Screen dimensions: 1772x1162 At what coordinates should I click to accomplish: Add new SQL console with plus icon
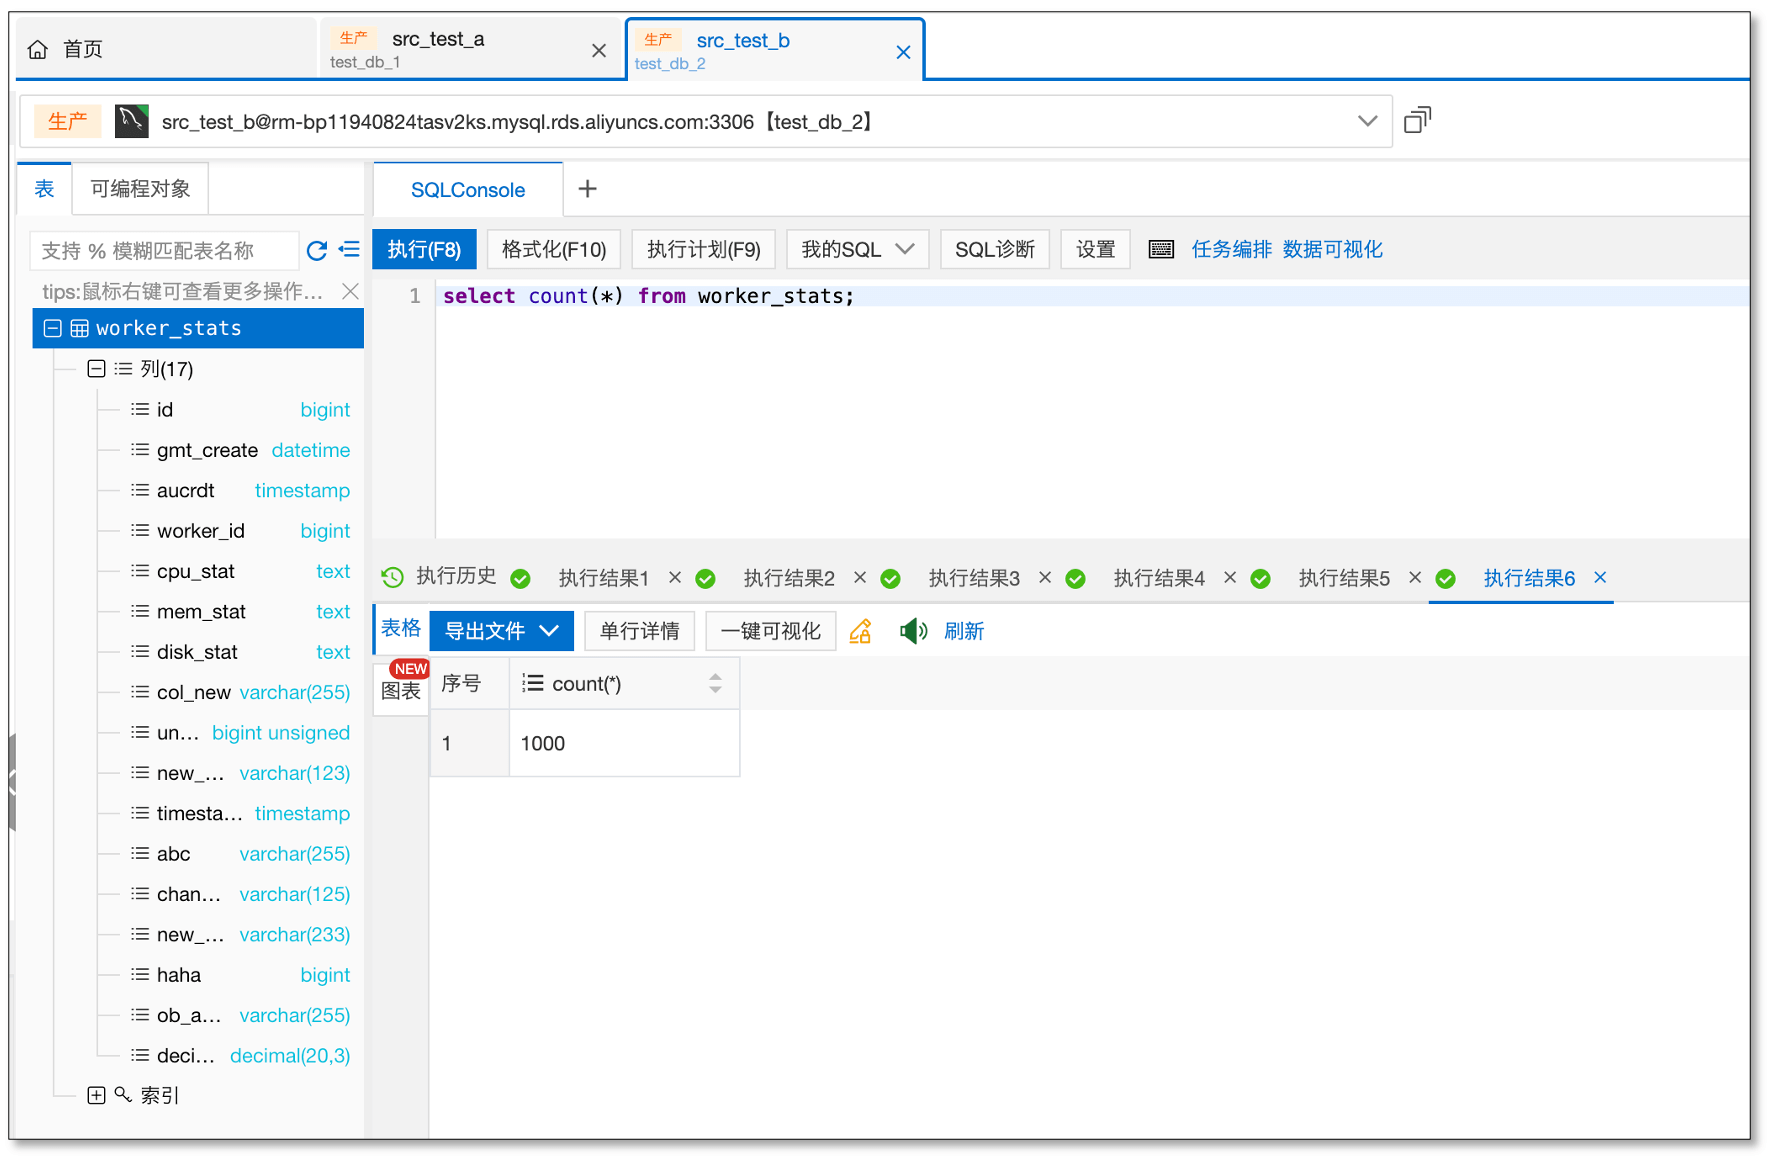588,189
